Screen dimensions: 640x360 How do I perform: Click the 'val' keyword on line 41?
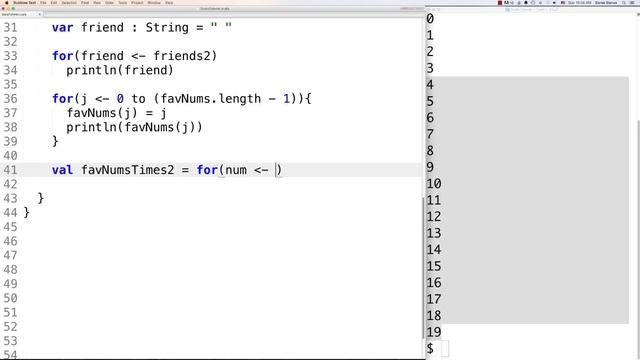pos(62,170)
